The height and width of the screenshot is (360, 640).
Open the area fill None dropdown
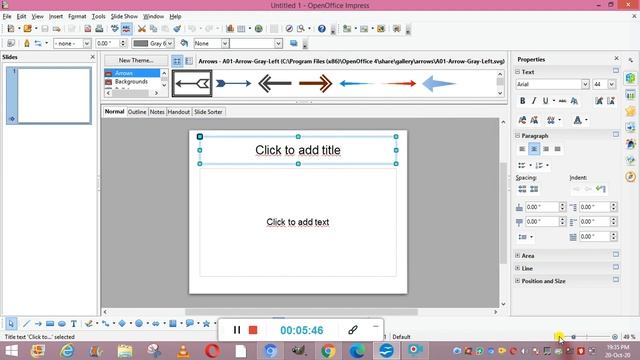(x=224, y=43)
